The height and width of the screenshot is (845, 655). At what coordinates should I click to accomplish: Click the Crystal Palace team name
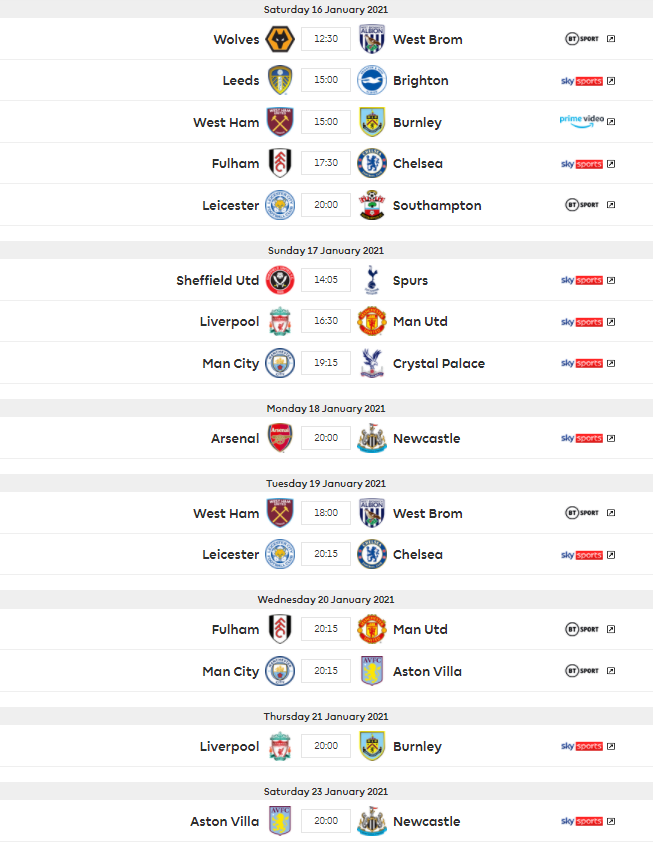pos(439,364)
